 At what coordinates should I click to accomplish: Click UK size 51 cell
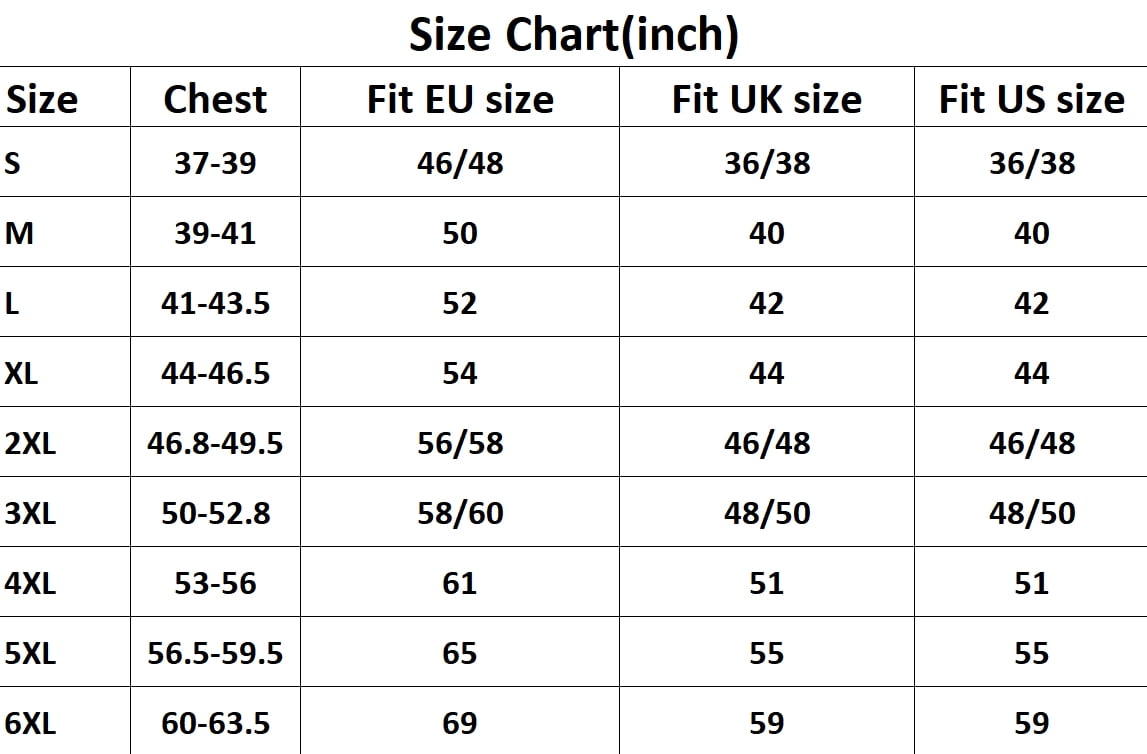pyautogui.click(x=767, y=583)
